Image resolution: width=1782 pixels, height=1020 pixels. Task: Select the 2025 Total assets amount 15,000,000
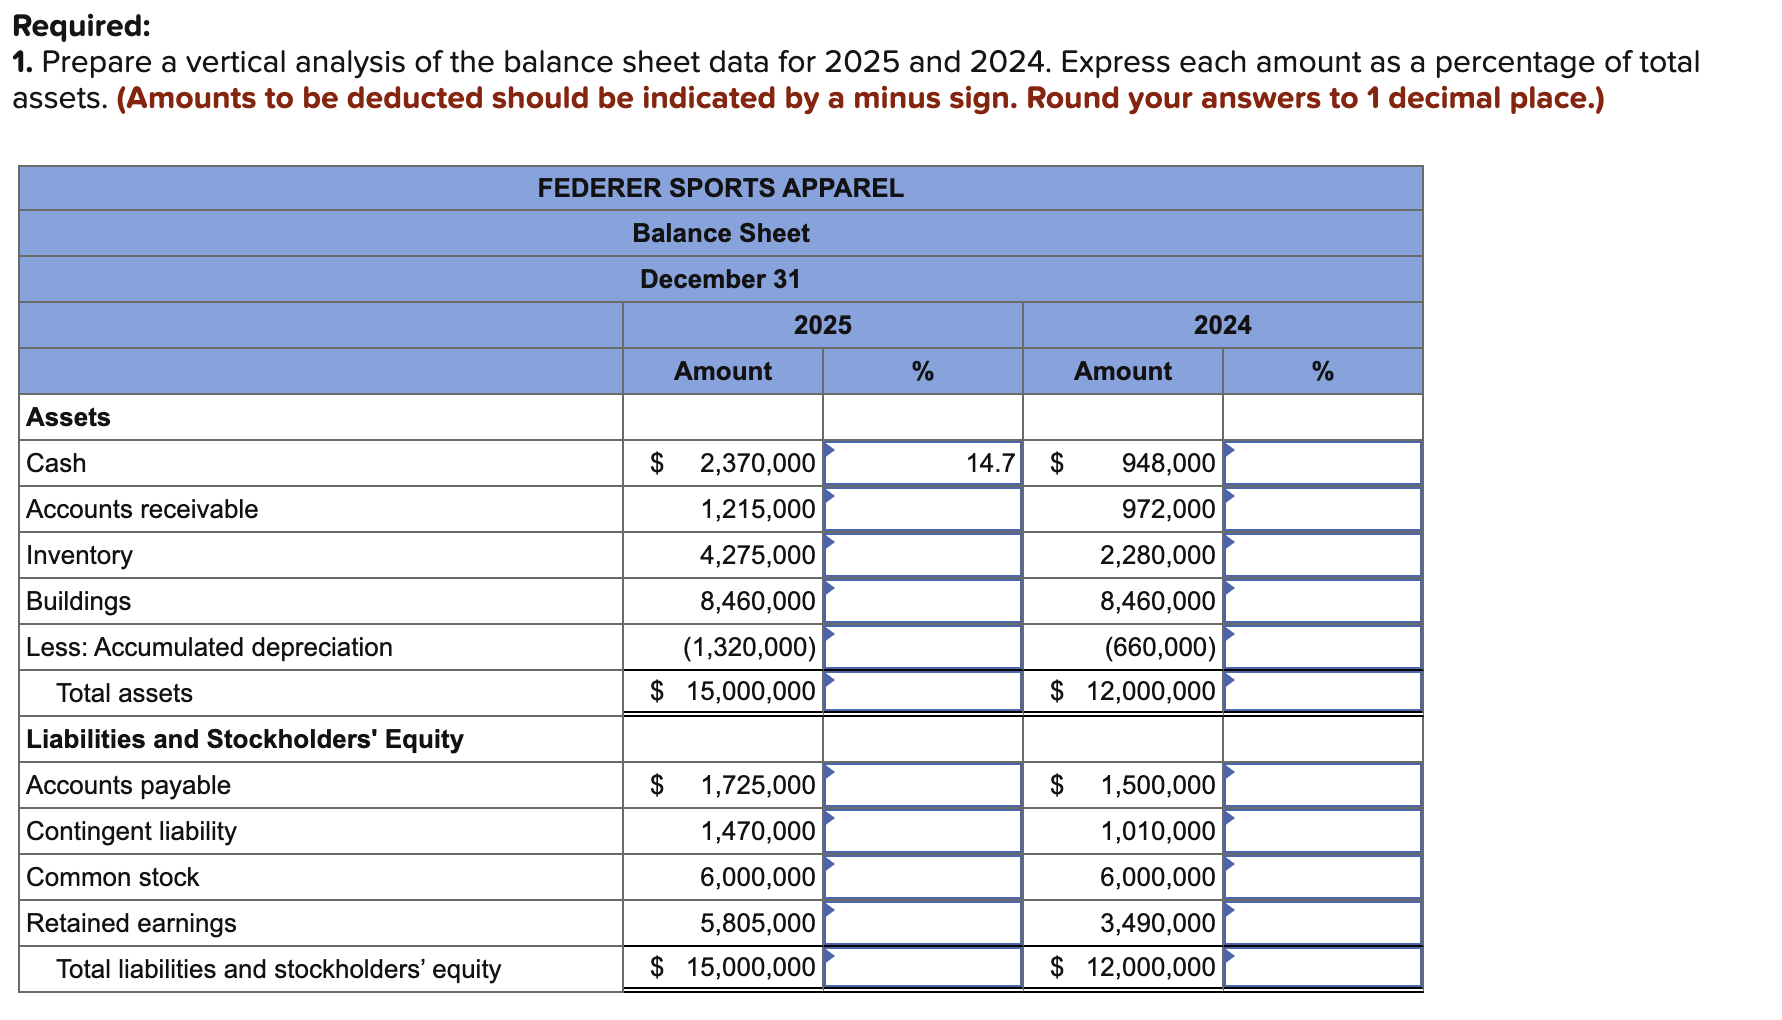tap(751, 691)
